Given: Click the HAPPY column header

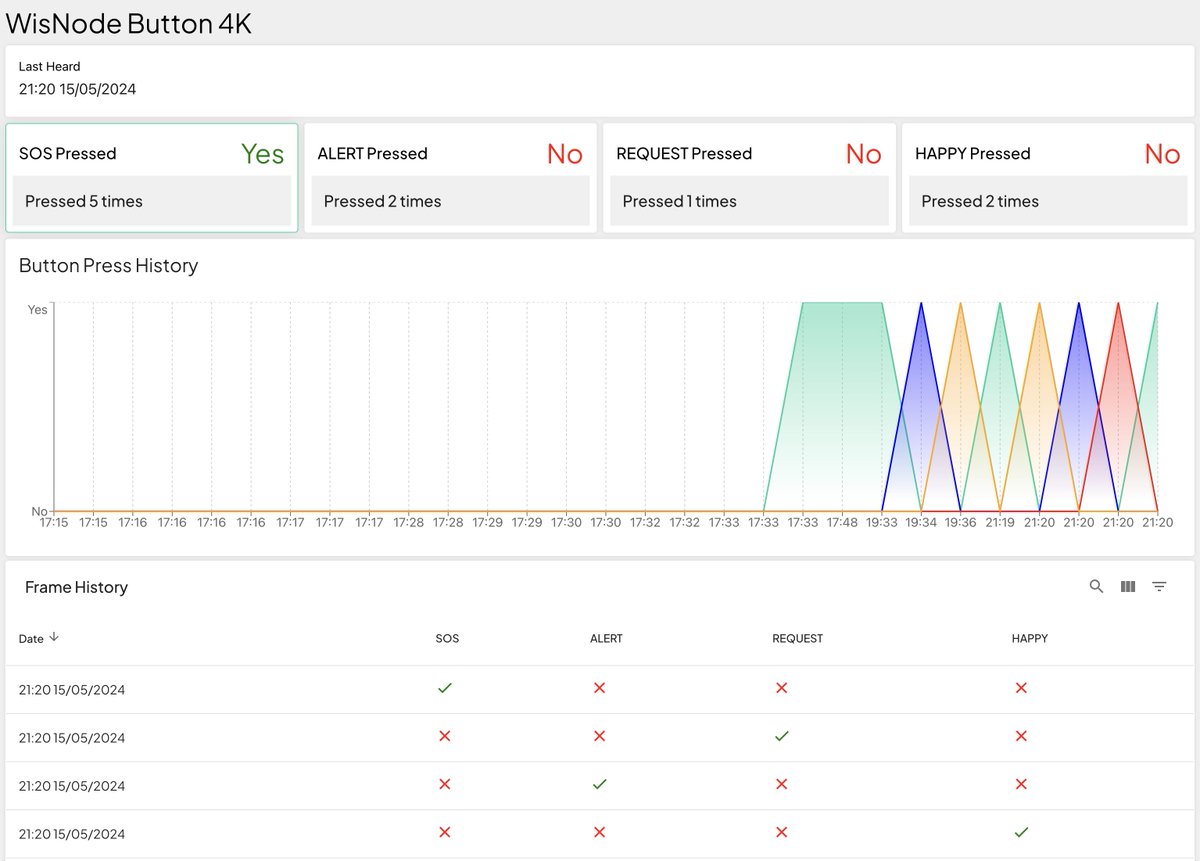Looking at the screenshot, I should (1030, 638).
